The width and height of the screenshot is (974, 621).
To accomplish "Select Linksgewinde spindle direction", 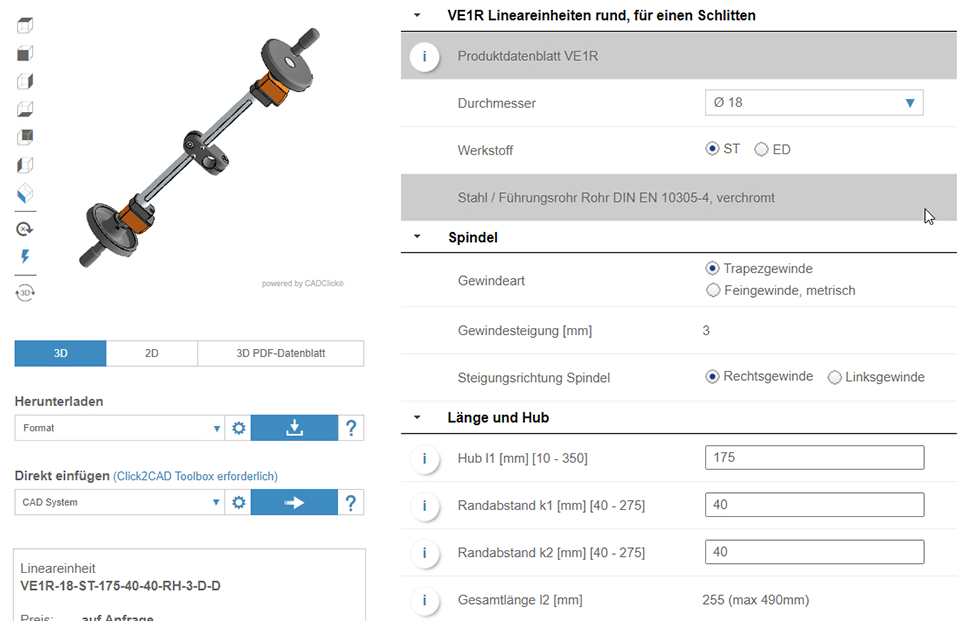I will pos(834,377).
